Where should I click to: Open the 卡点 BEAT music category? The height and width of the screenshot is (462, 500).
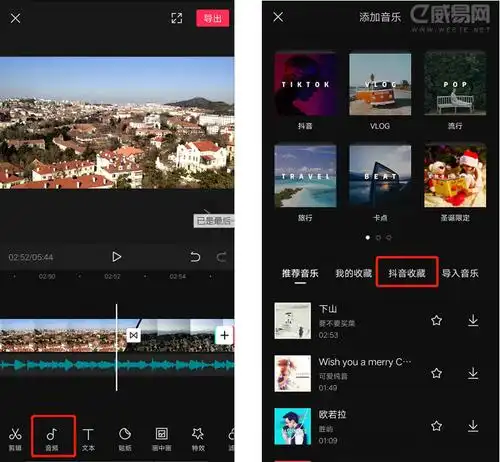point(380,182)
